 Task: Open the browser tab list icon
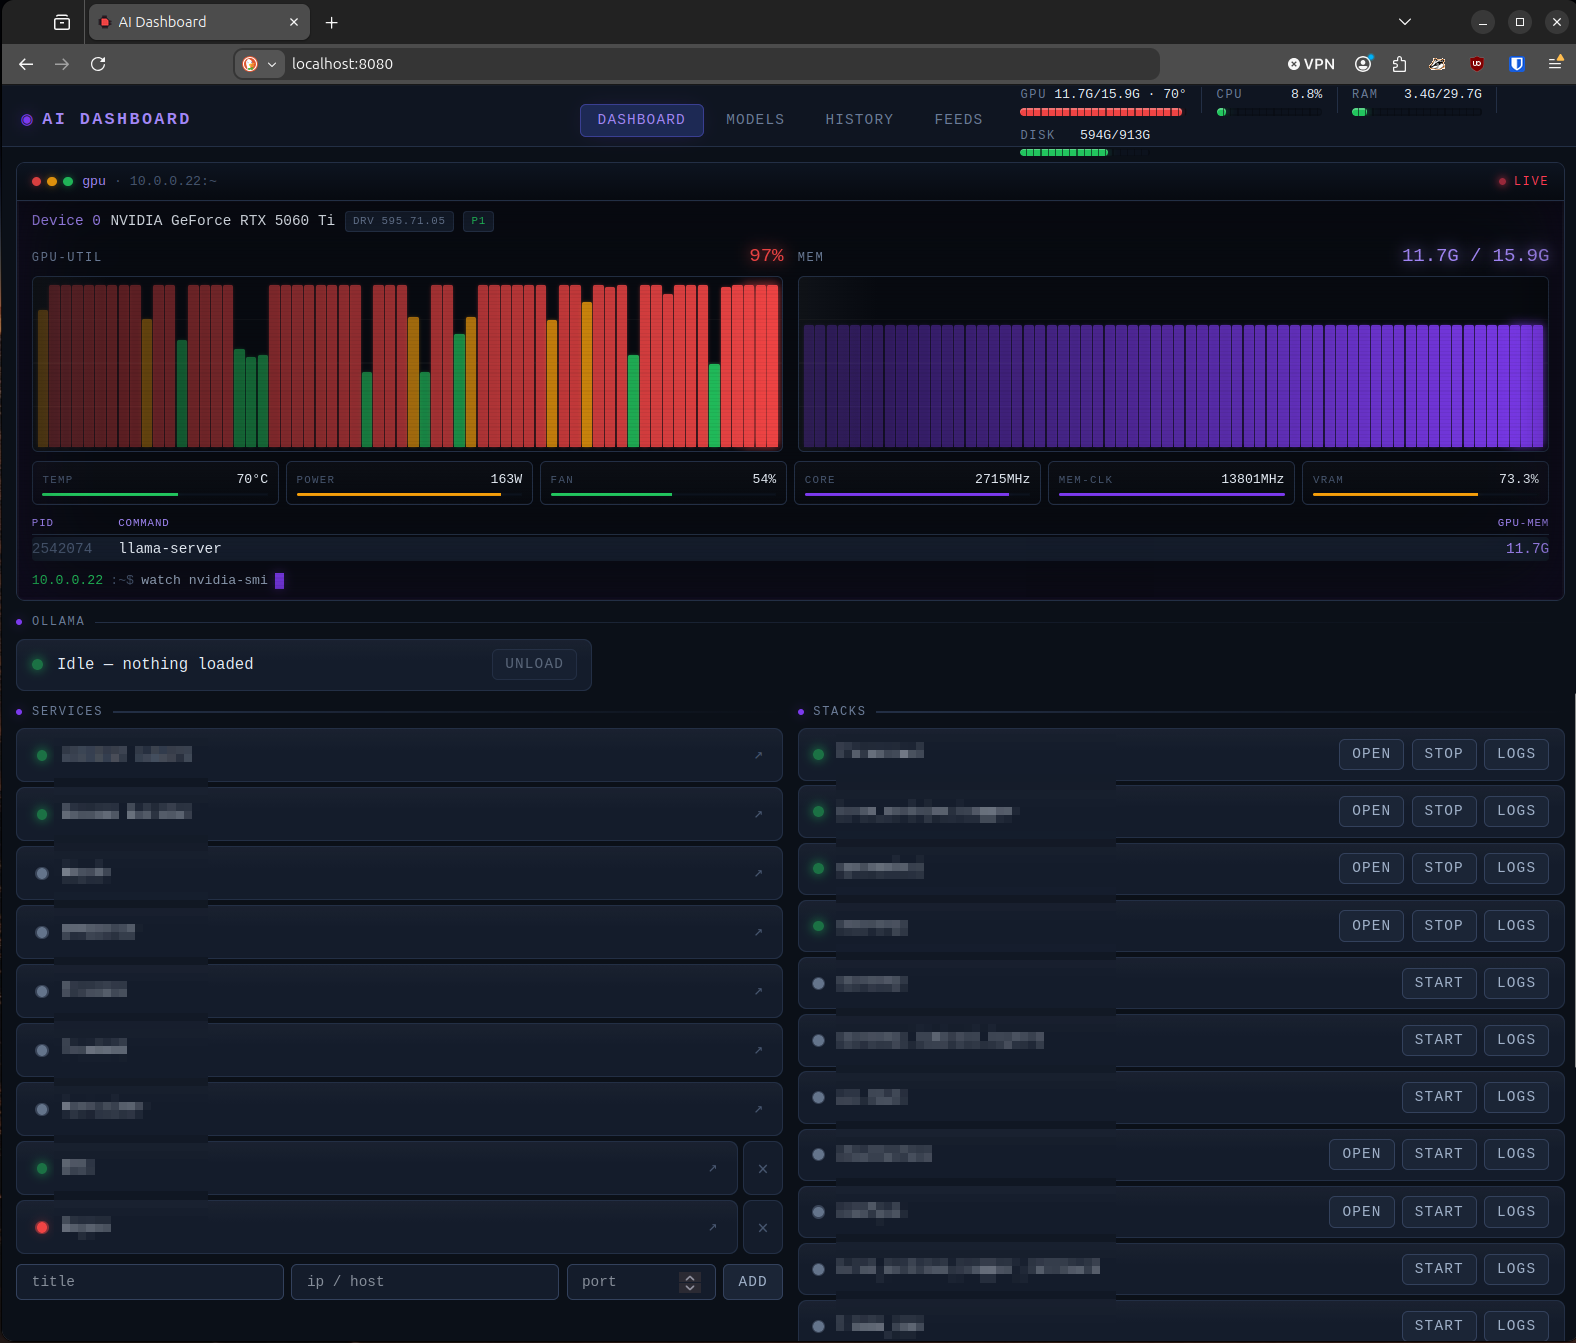click(x=62, y=22)
